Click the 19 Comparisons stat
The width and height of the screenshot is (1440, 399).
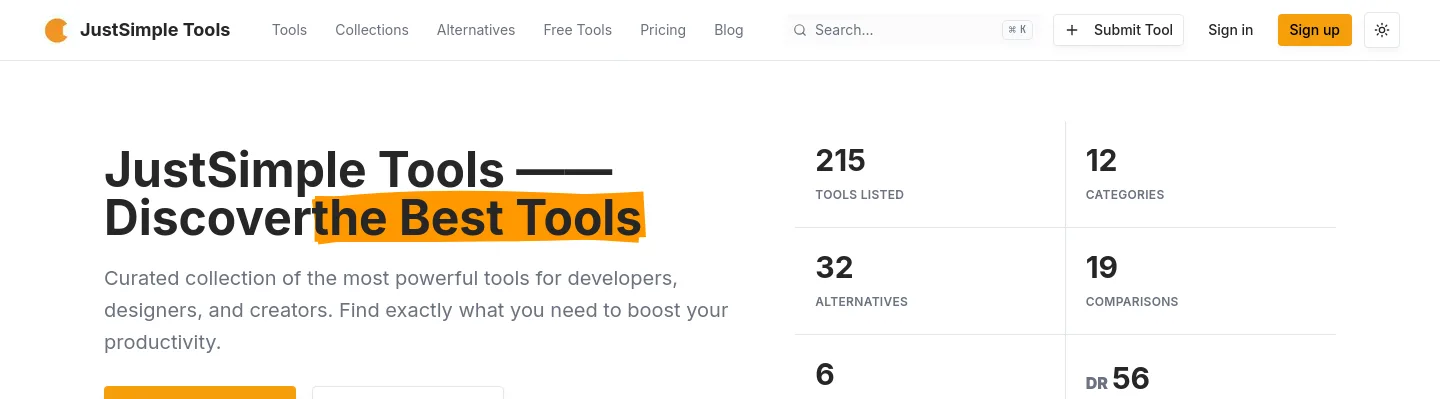point(1201,281)
